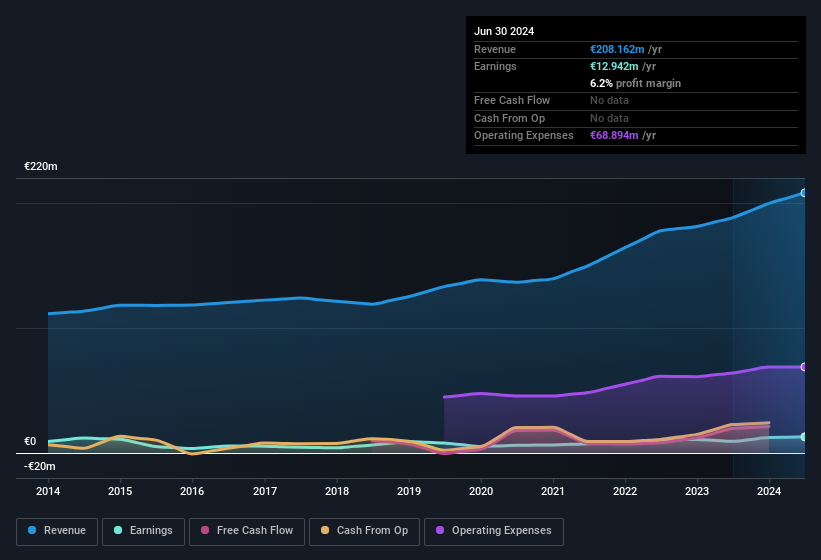
Task: Click the purple Operating Expenses legend dot
Action: click(x=440, y=530)
